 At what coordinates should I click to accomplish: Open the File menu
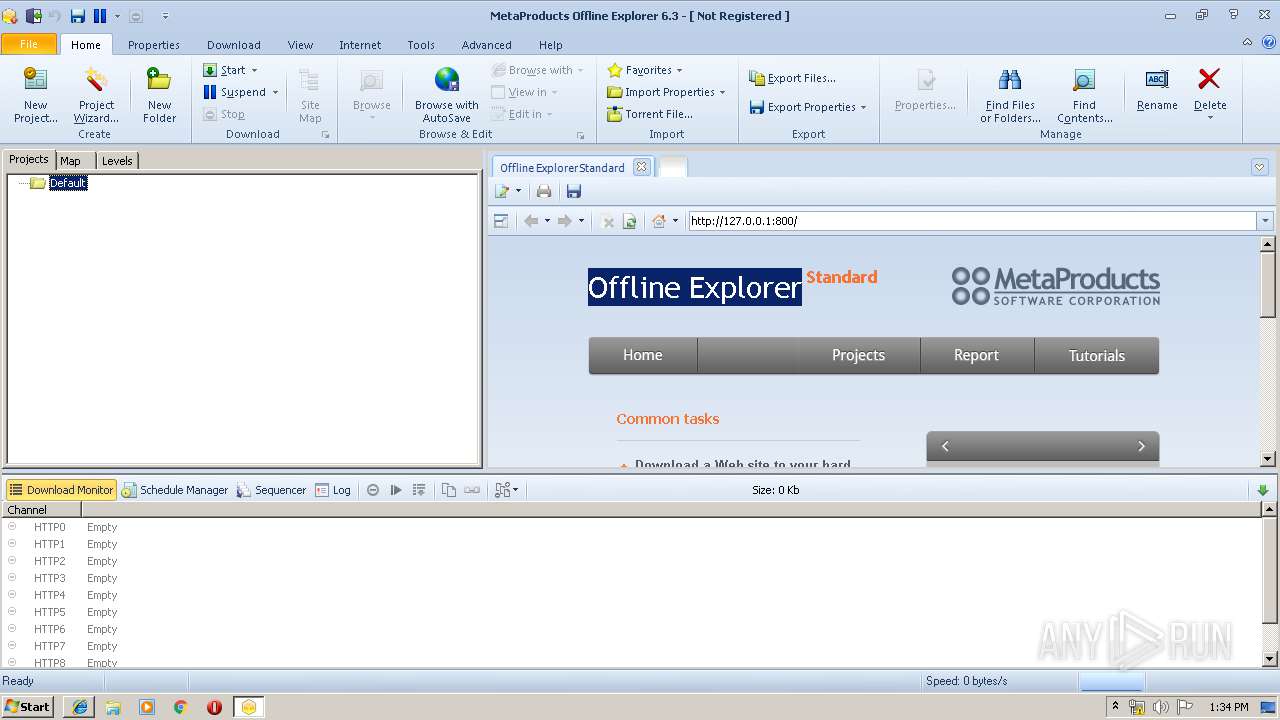point(29,44)
